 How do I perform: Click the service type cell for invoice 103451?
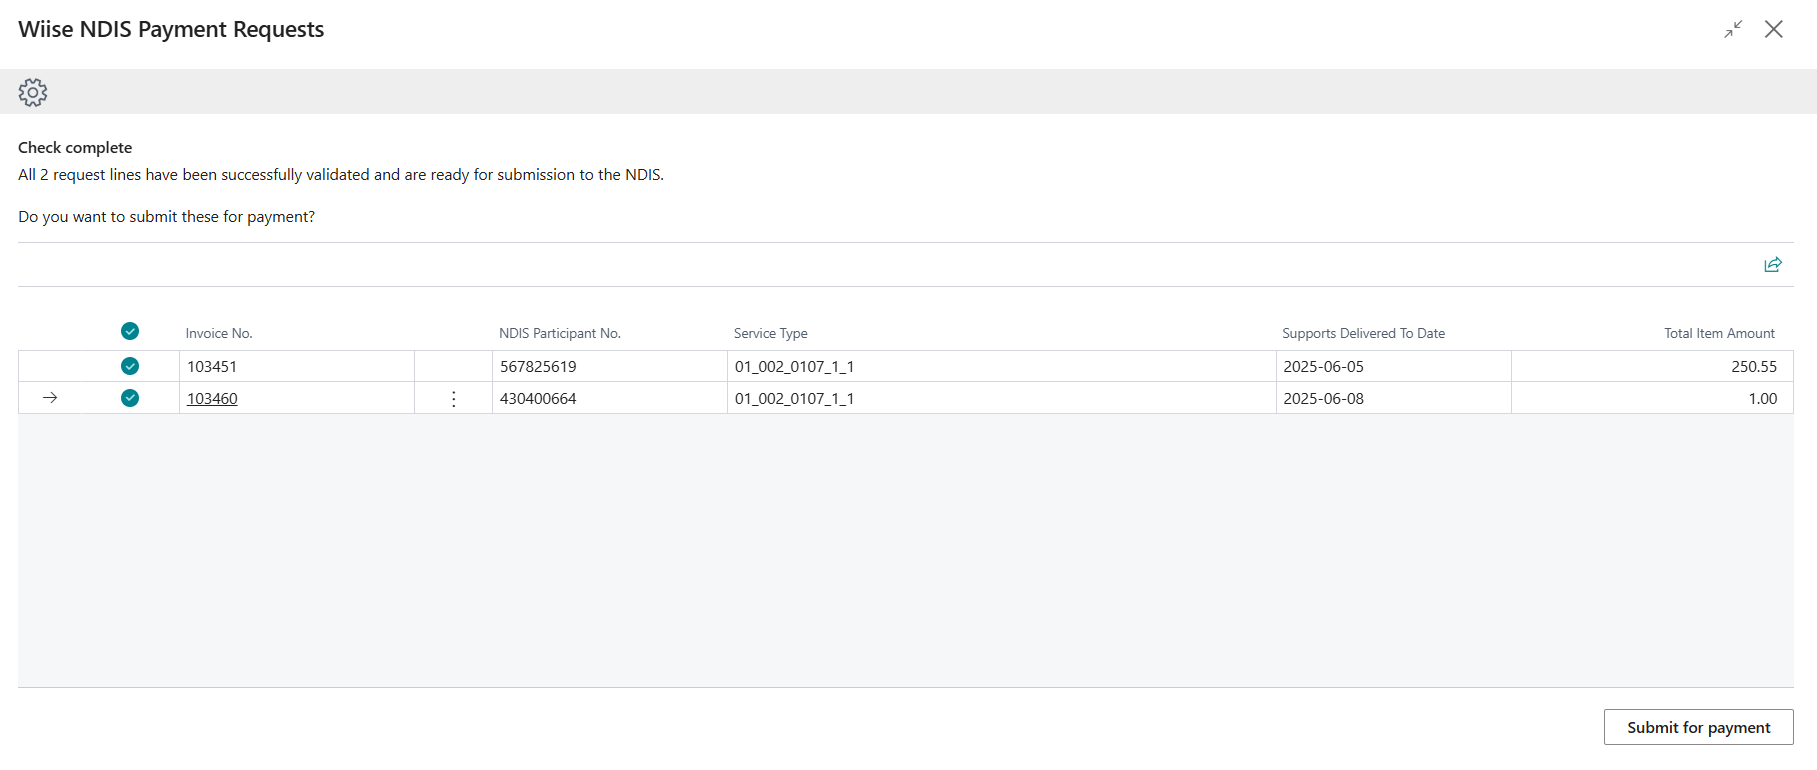(1002, 366)
